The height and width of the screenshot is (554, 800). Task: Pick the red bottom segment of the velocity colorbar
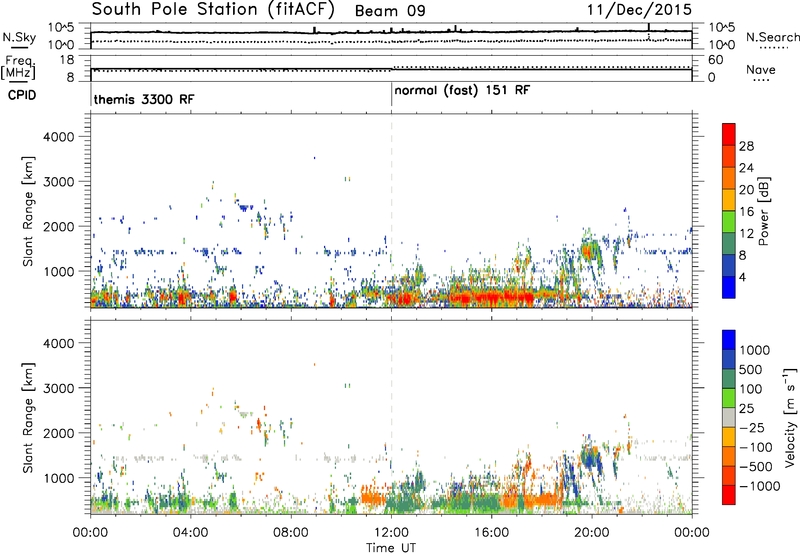[x=729, y=495]
